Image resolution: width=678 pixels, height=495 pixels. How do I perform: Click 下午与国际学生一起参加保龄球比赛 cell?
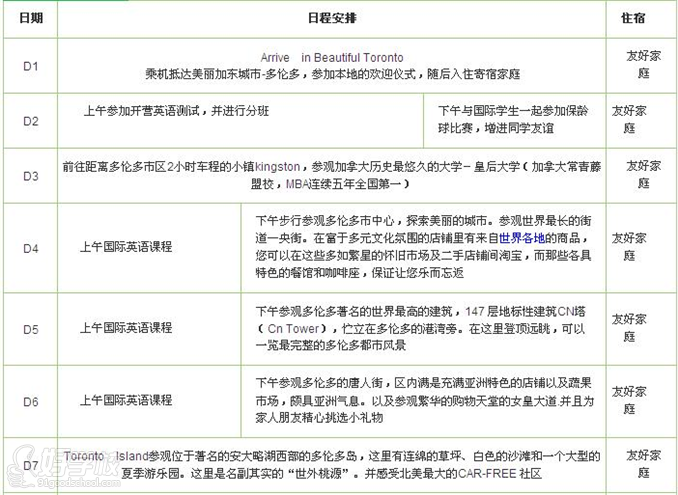(x=513, y=119)
